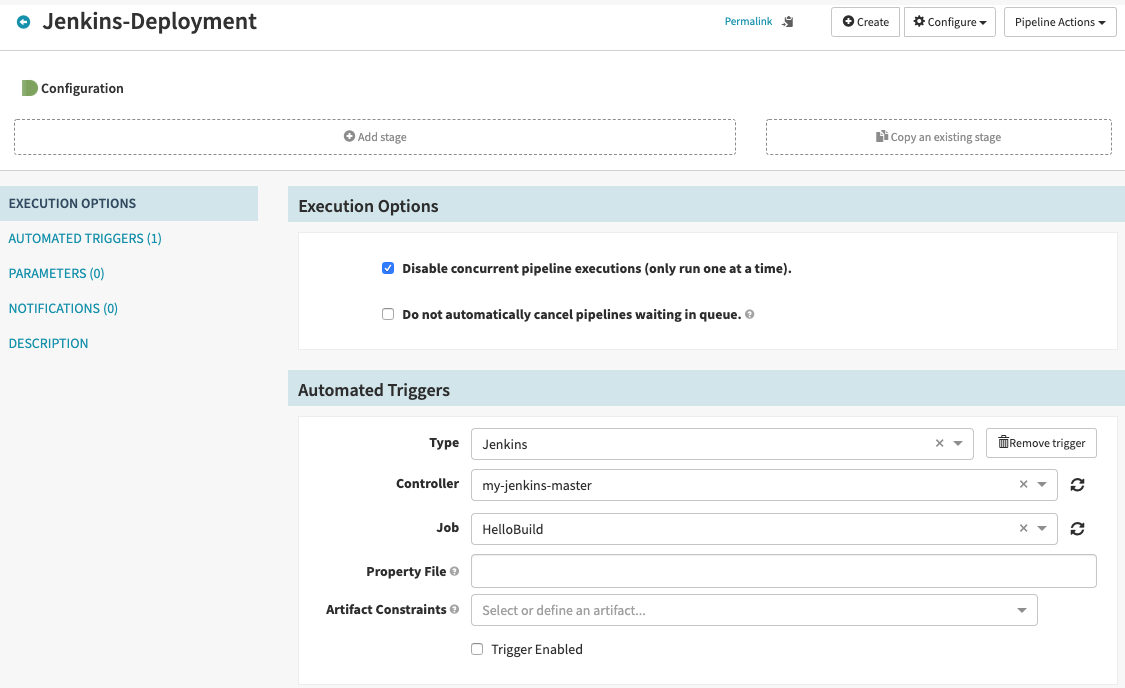Select the Configuration stage label
The width and height of the screenshot is (1125, 688).
[x=82, y=88]
